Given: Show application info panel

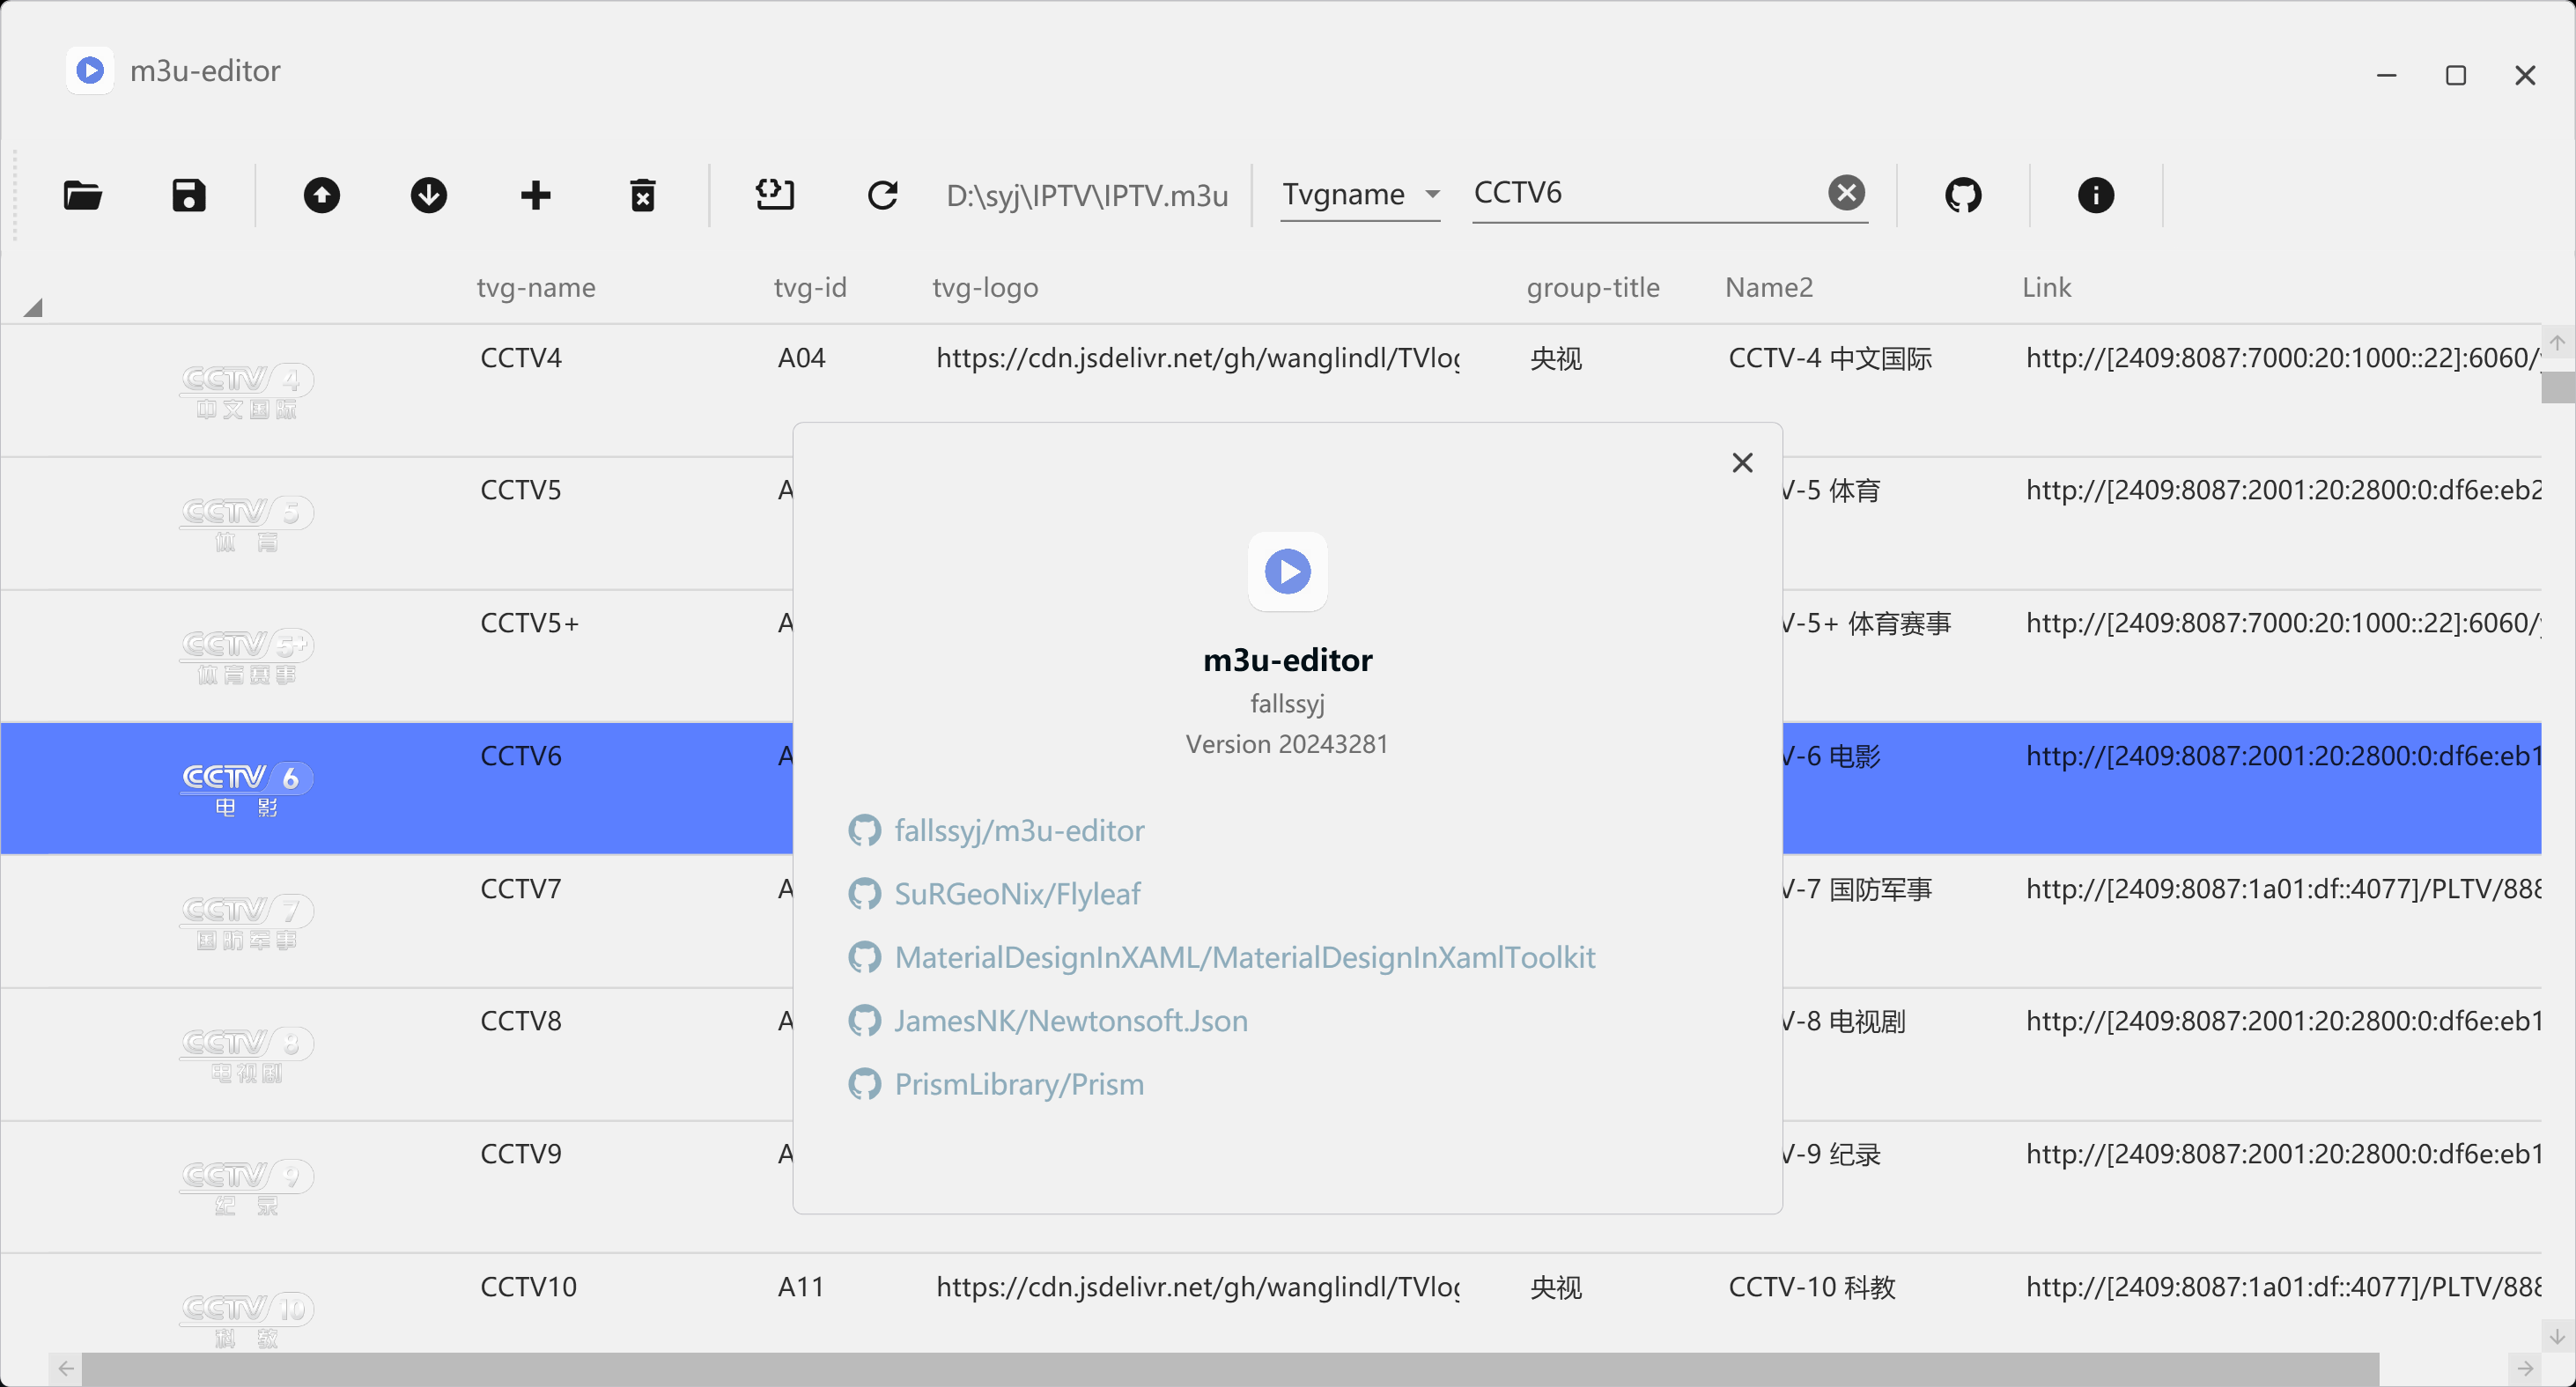Looking at the screenshot, I should pyautogui.click(x=2097, y=195).
